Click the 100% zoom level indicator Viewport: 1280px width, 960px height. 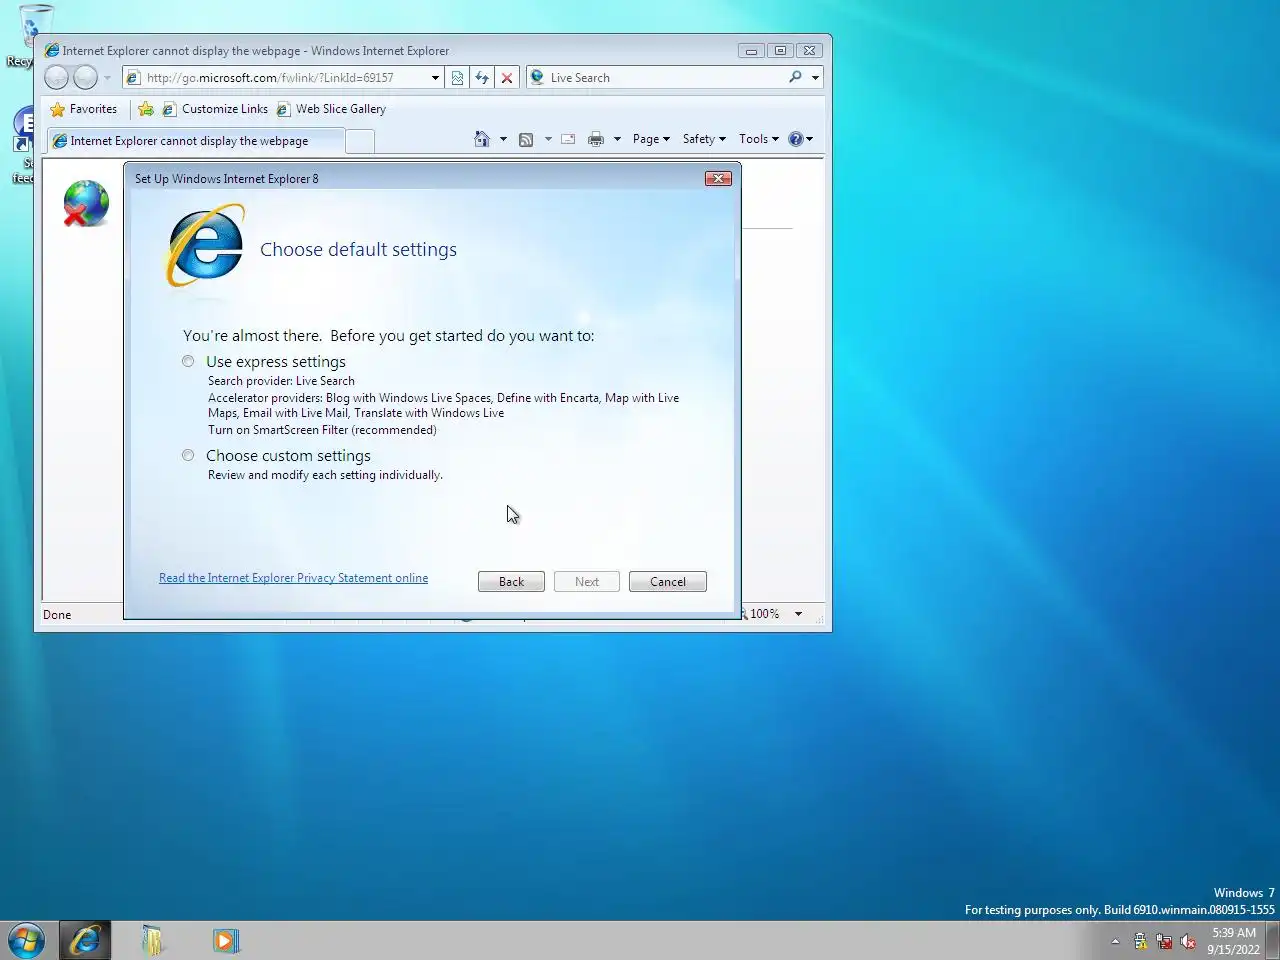click(764, 614)
